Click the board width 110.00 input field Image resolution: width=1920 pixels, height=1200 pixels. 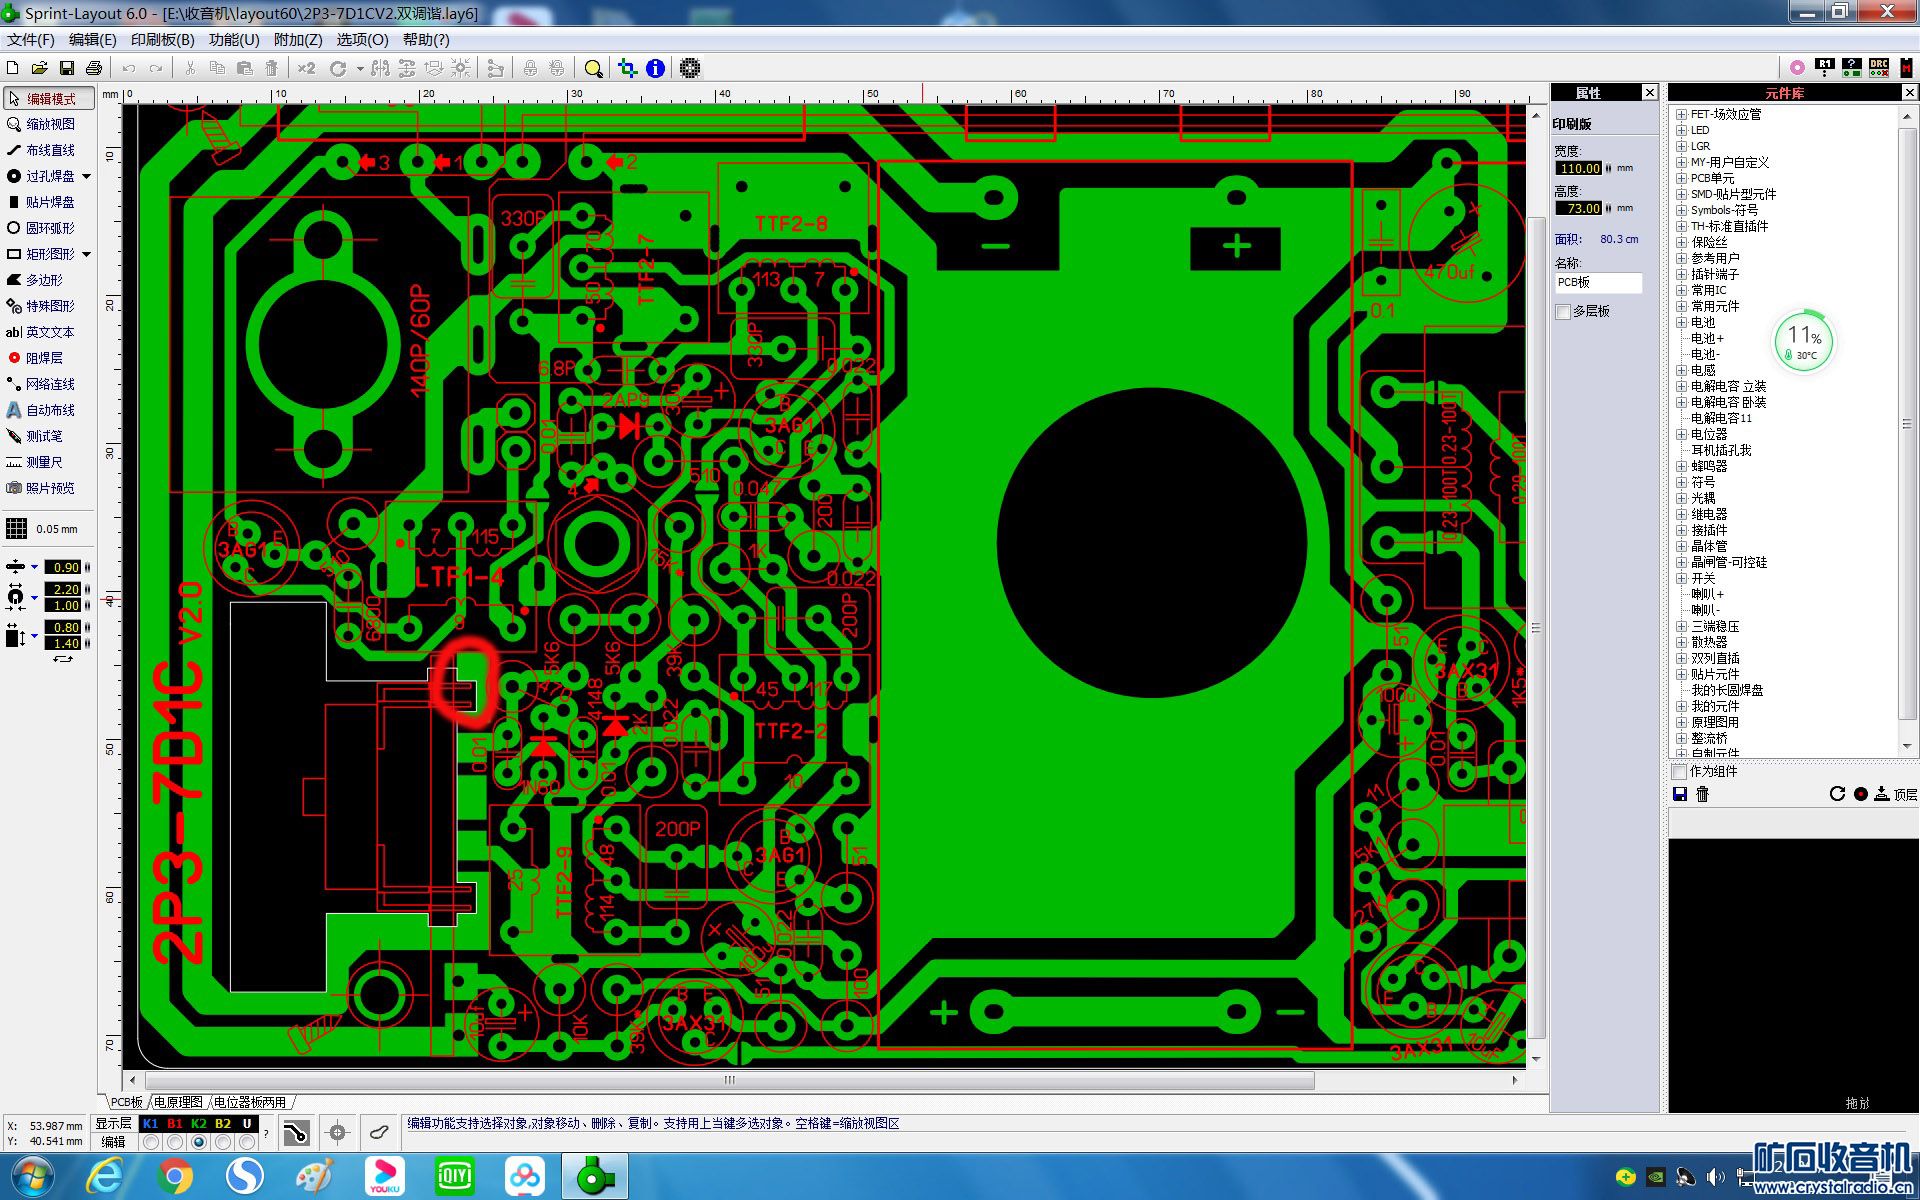pyautogui.click(x=1579, y=168)
